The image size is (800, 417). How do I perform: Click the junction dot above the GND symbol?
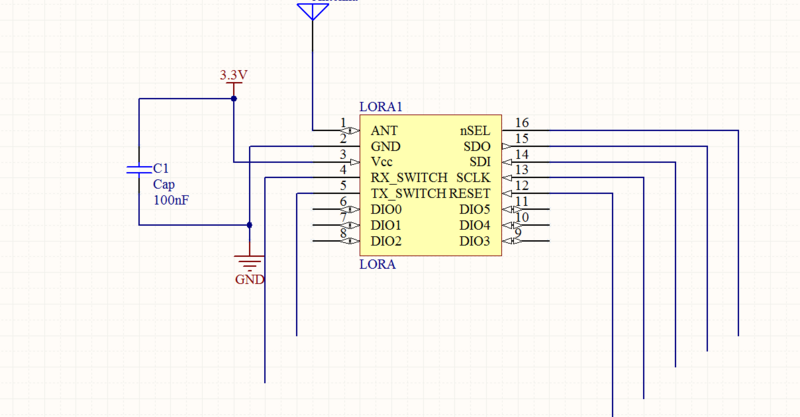249,225
